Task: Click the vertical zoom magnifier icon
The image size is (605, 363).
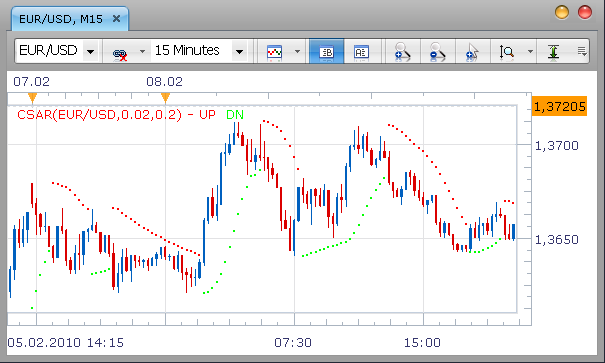Action: pos(507,52)
